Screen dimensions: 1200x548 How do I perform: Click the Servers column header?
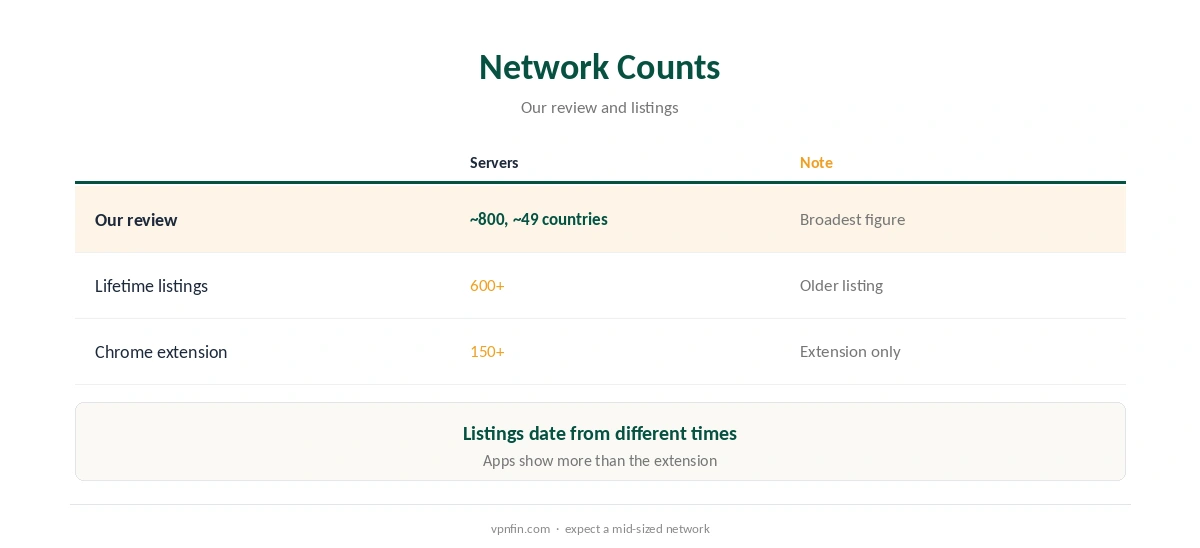pyautogui.click(x=494, y=163)
